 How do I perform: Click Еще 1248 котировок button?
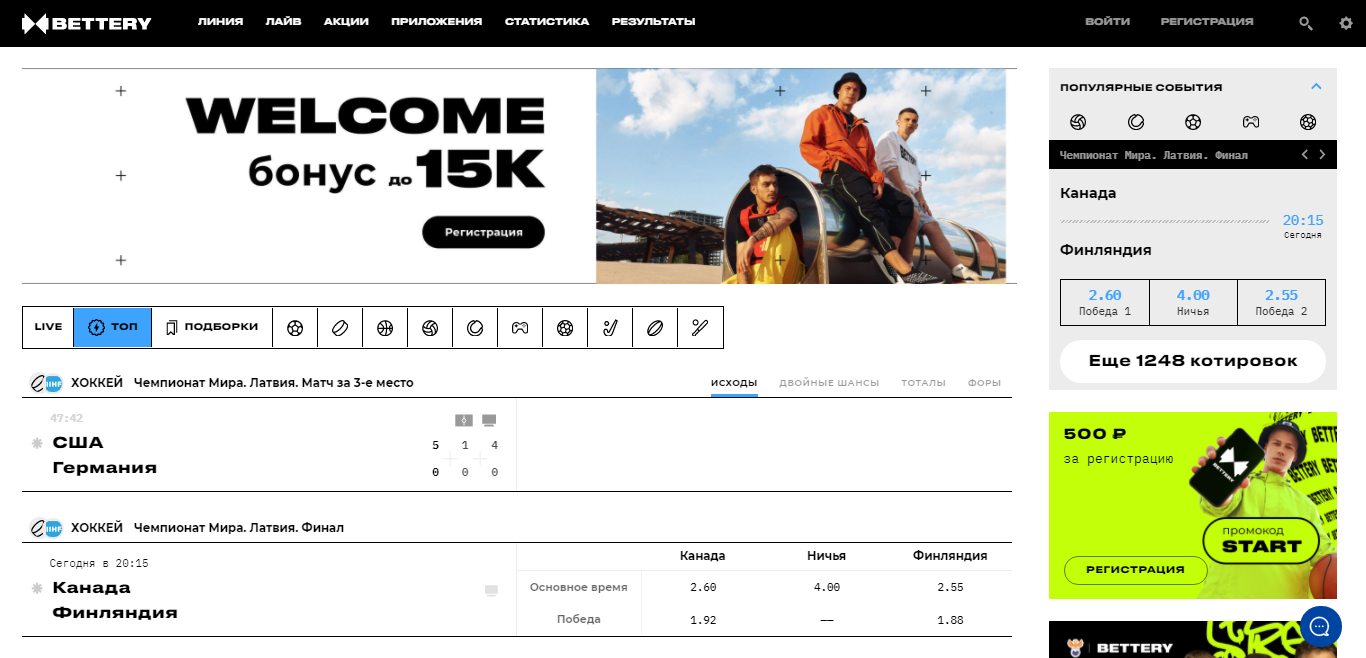(x=1193, y=361)
